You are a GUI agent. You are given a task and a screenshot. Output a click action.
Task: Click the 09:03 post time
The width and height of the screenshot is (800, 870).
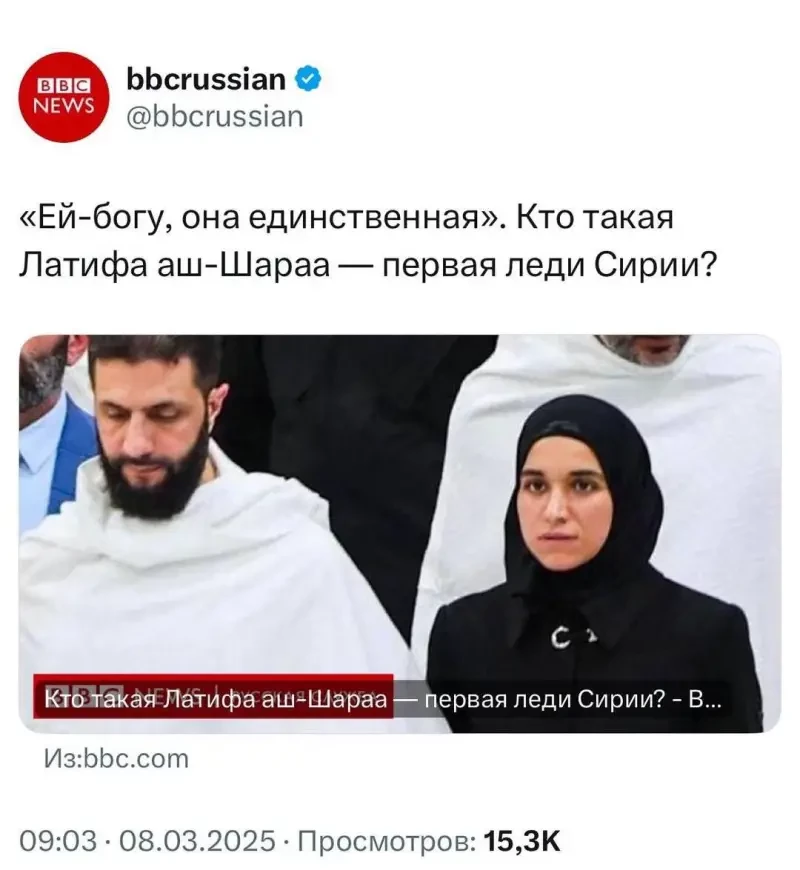58,841
